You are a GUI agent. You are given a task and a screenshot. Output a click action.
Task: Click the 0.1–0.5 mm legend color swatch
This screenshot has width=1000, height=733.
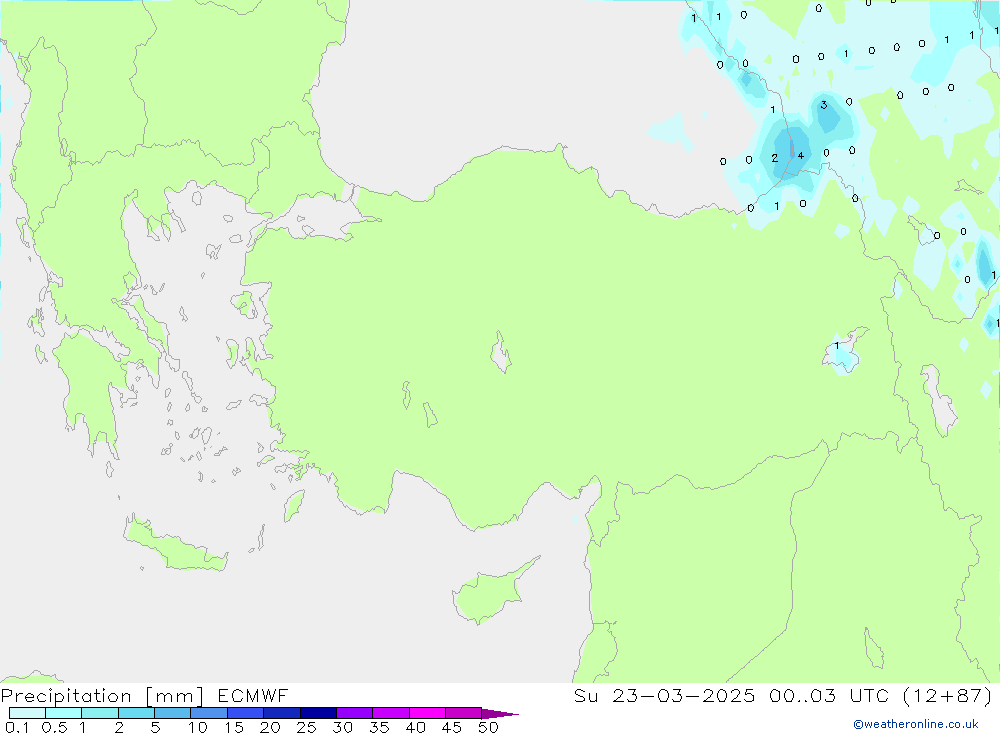pyautogui.click(x=27, y=713)
